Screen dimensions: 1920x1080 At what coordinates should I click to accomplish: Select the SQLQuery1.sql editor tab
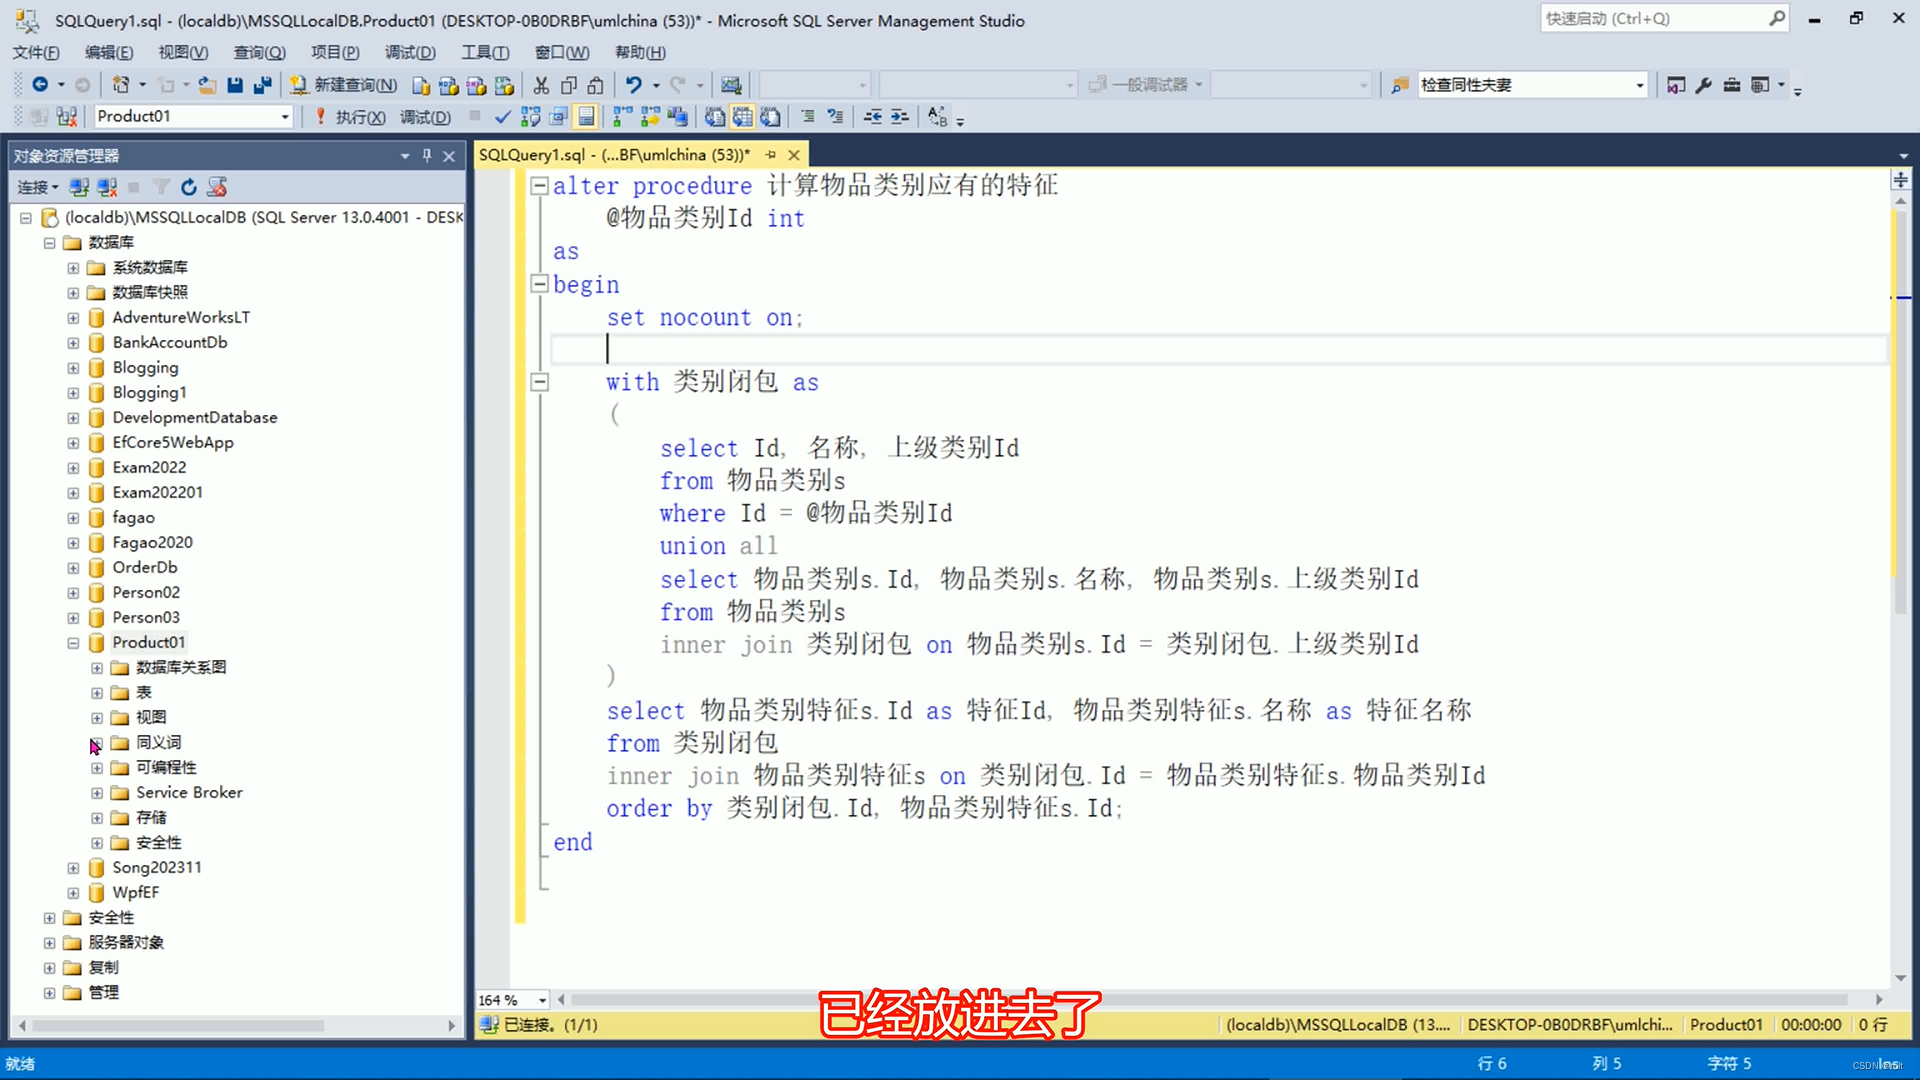[613, 155]
